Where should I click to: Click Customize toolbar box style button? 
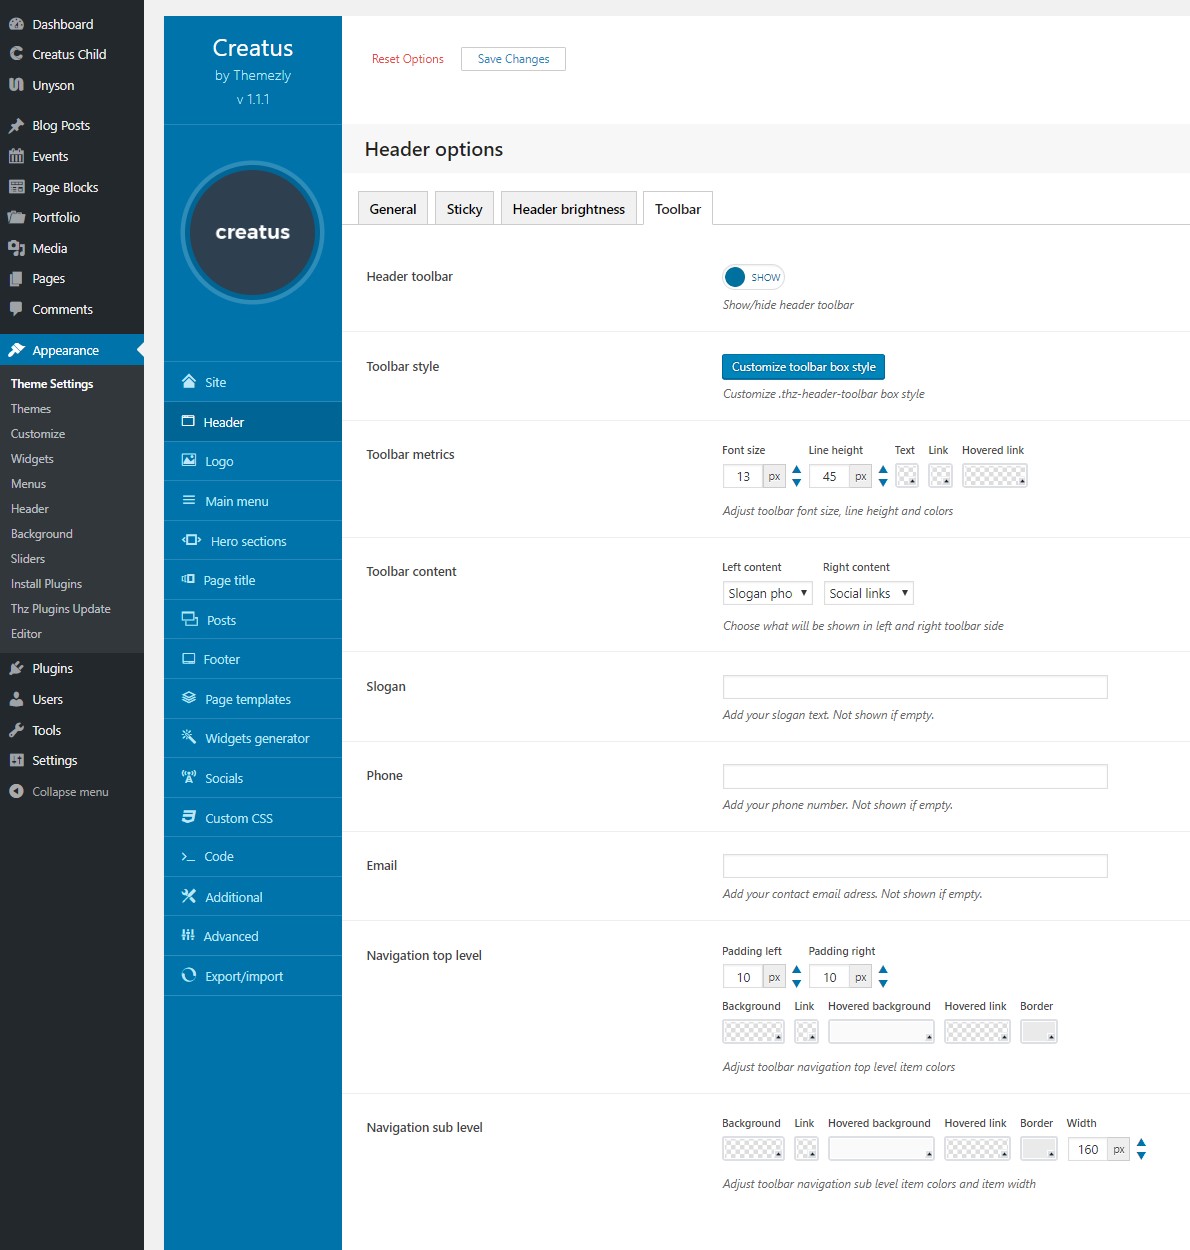[803, 367]
